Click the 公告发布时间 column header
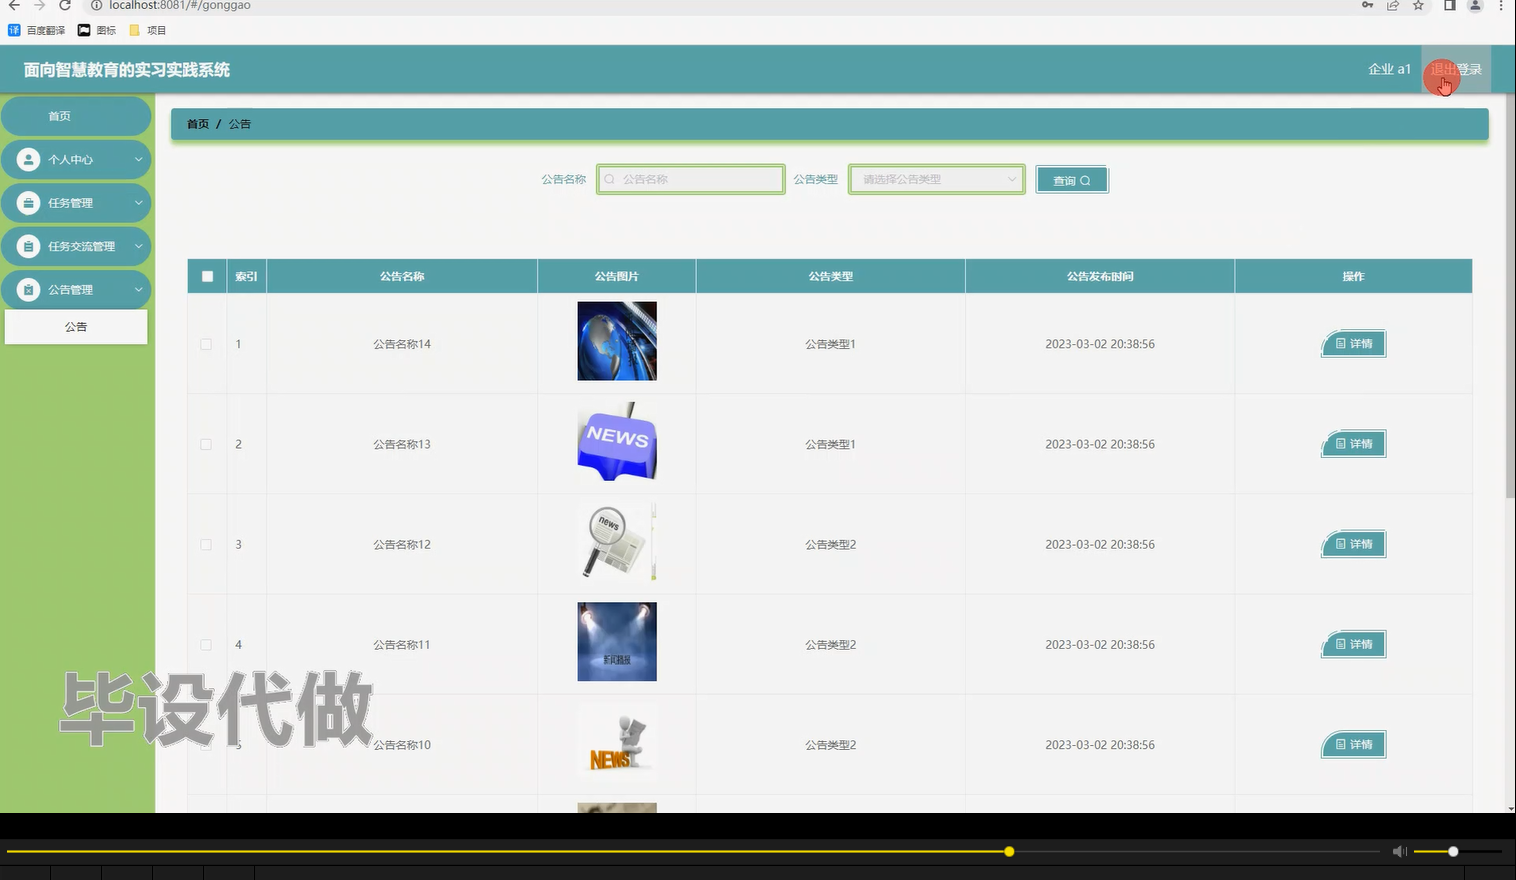1516x880 pixels. click(1100, 276)
